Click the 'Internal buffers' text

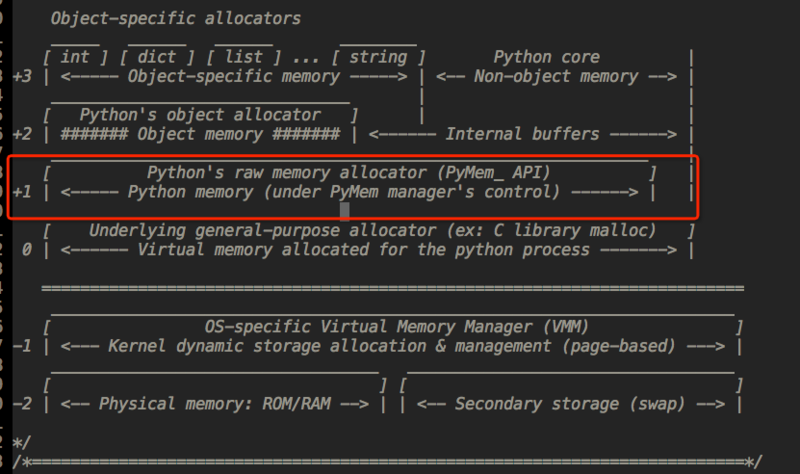523,134
